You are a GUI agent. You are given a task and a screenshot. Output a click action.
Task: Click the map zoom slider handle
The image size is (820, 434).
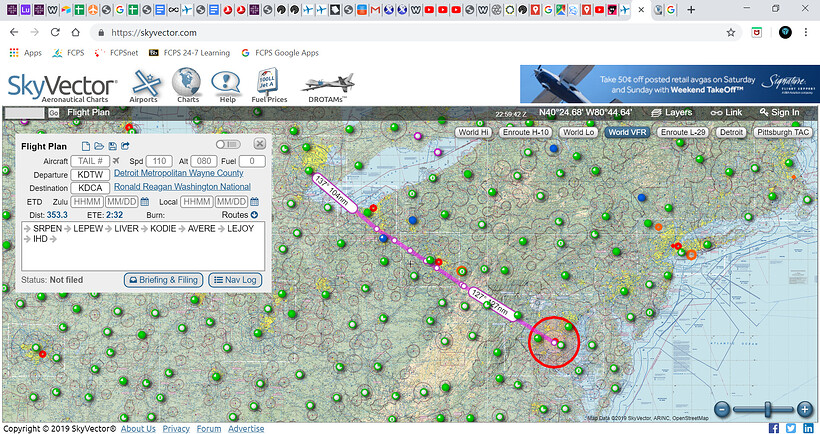(x=768, y=409)
